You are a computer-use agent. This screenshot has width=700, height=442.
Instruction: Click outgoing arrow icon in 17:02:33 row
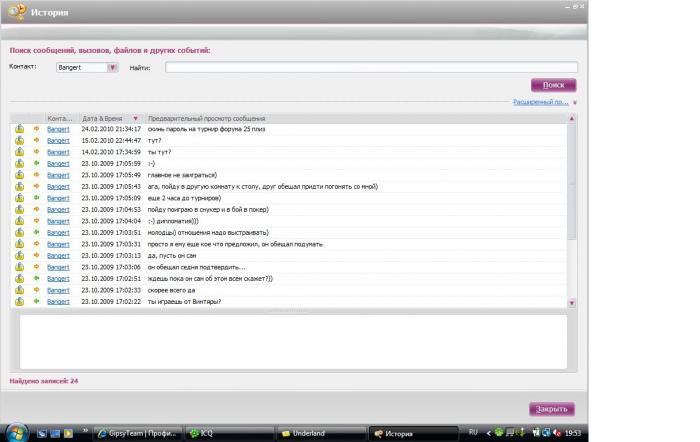tap(37, 290)
